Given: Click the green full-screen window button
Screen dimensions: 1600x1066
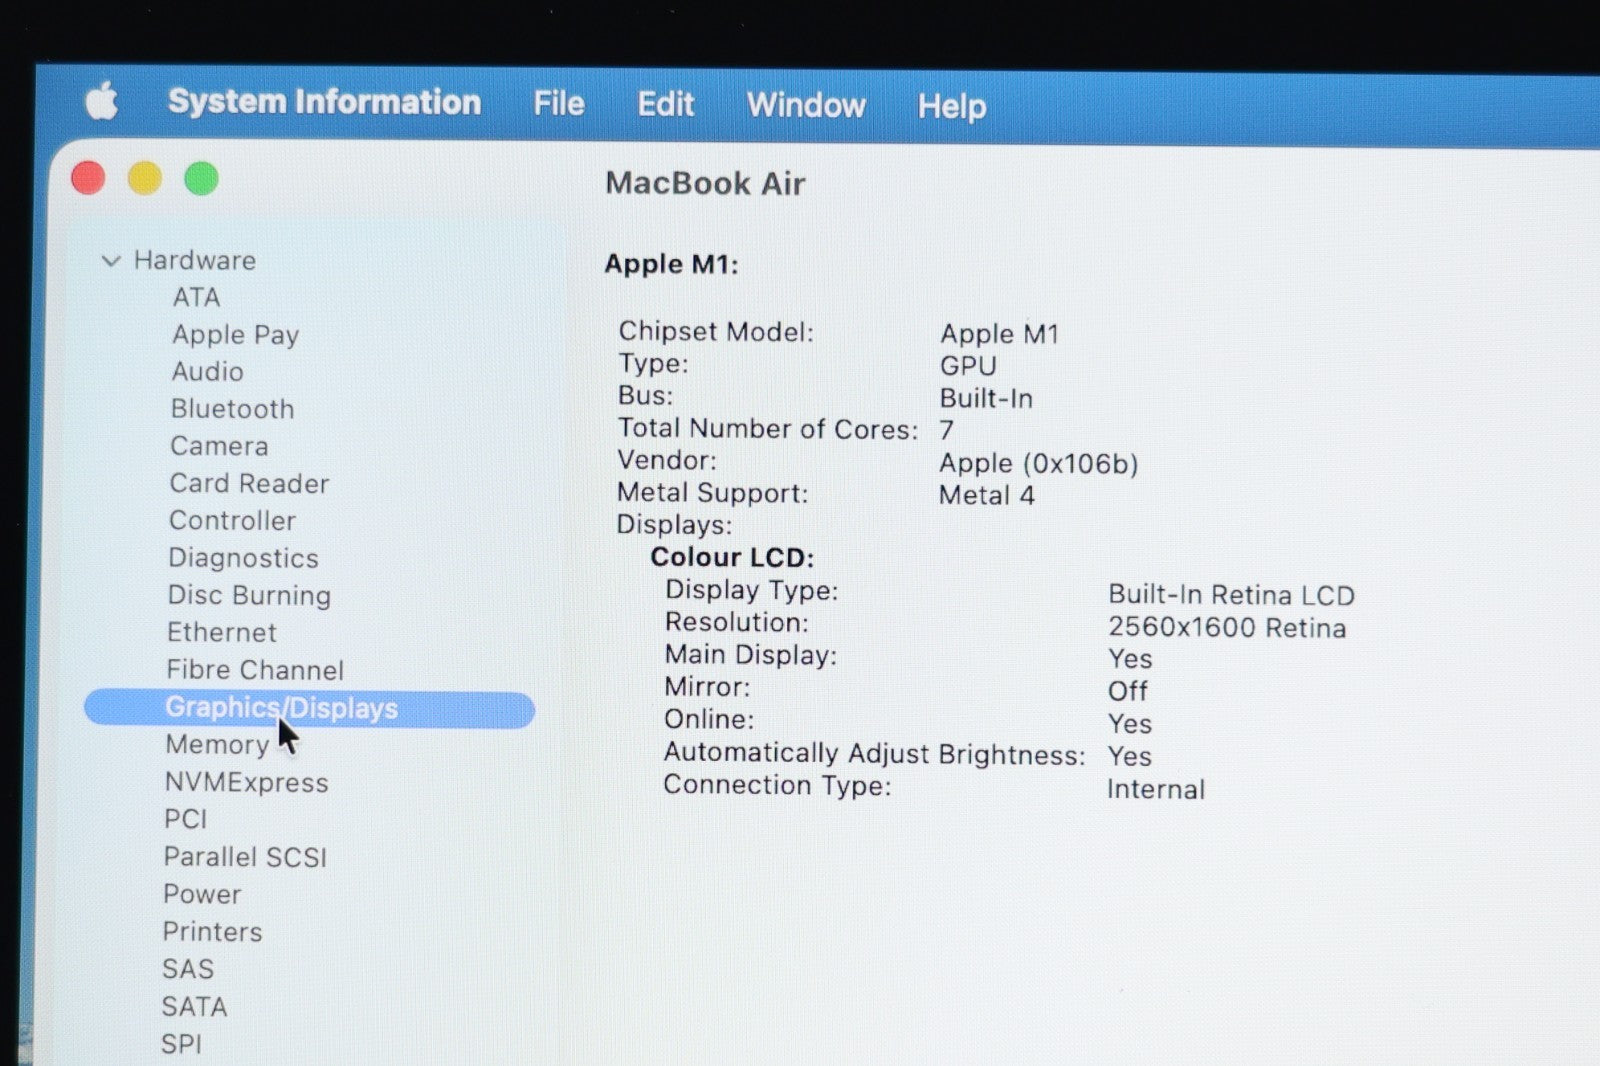Looking at the screenshot, I should 201,180.
